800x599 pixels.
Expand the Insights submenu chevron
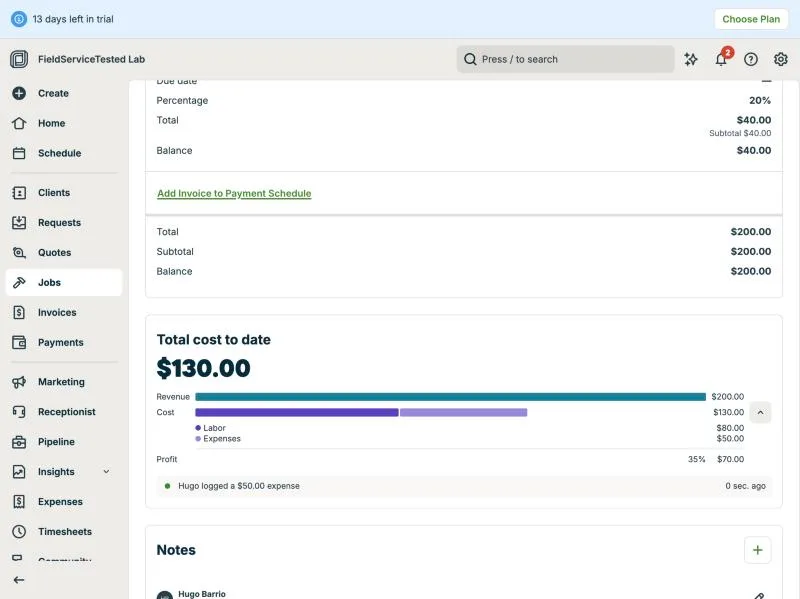106,471
